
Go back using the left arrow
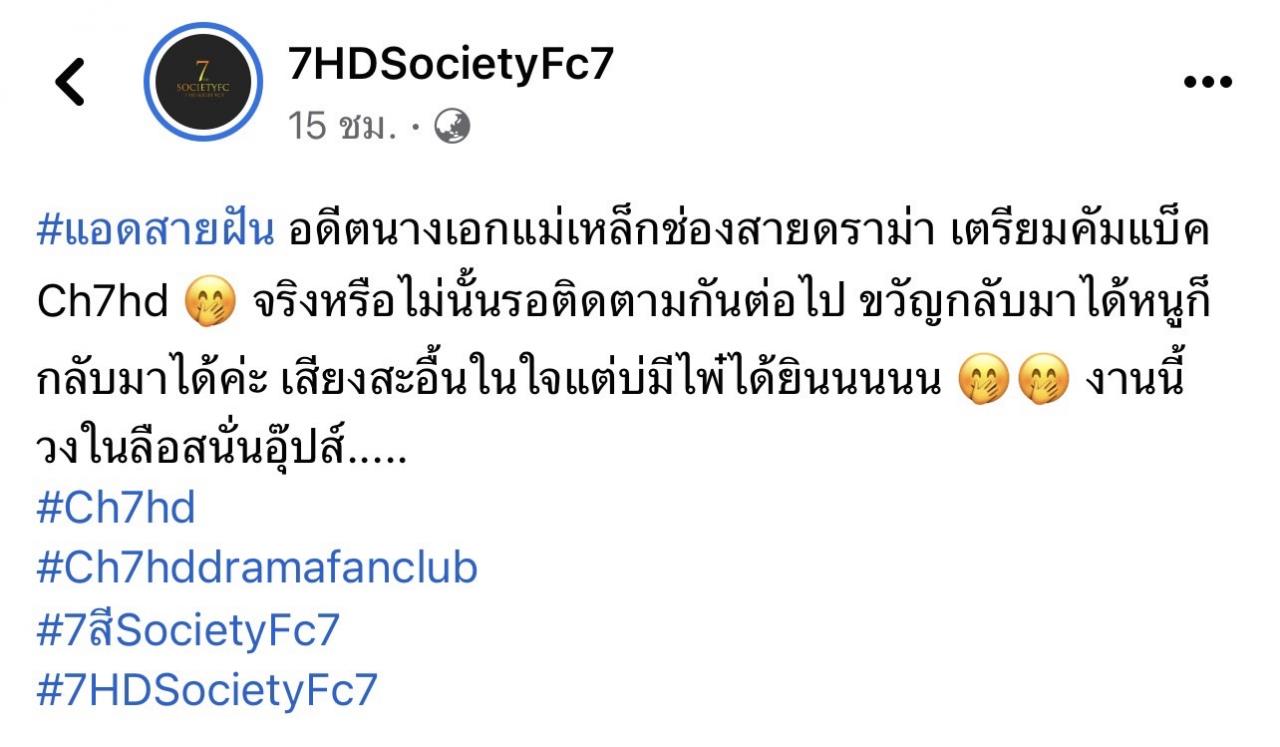click(x=70, y=82)
